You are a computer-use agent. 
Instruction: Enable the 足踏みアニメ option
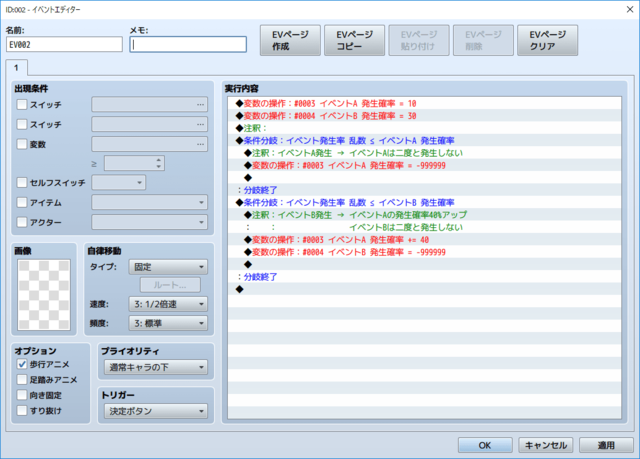tap(22, 379)
